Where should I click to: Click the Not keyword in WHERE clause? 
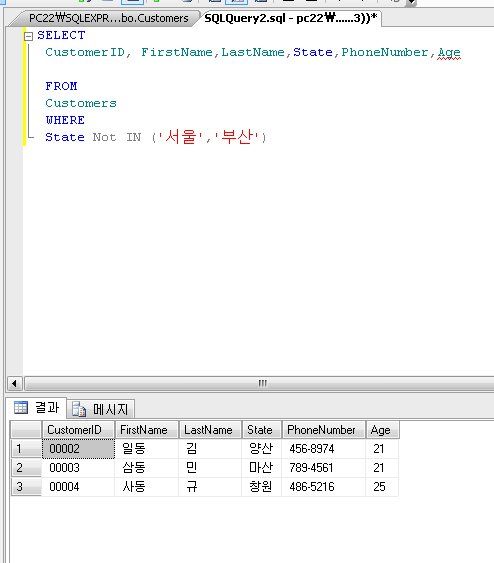pyautogui.click(x=104, y=137)
